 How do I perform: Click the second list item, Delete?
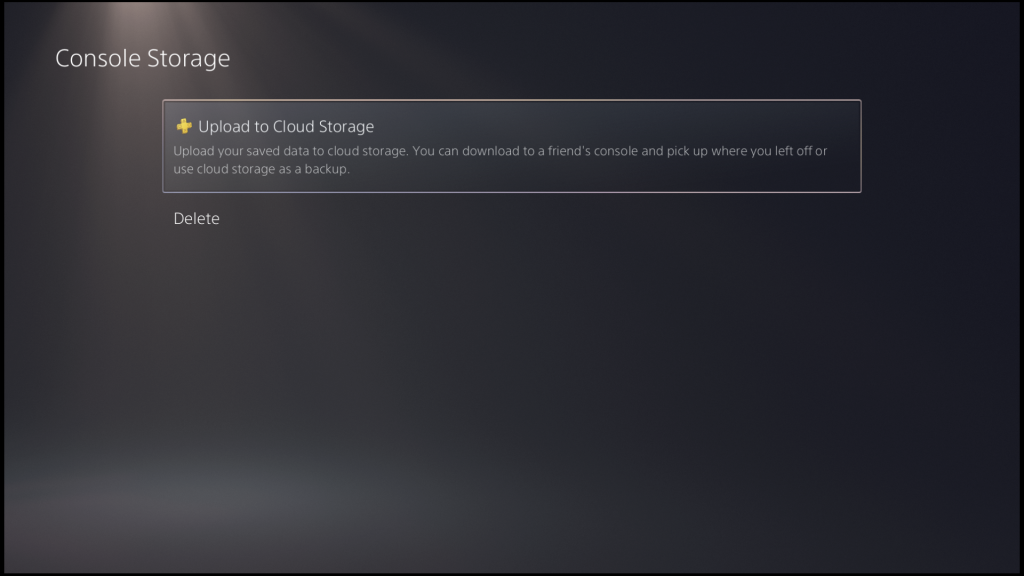[196, 218]
